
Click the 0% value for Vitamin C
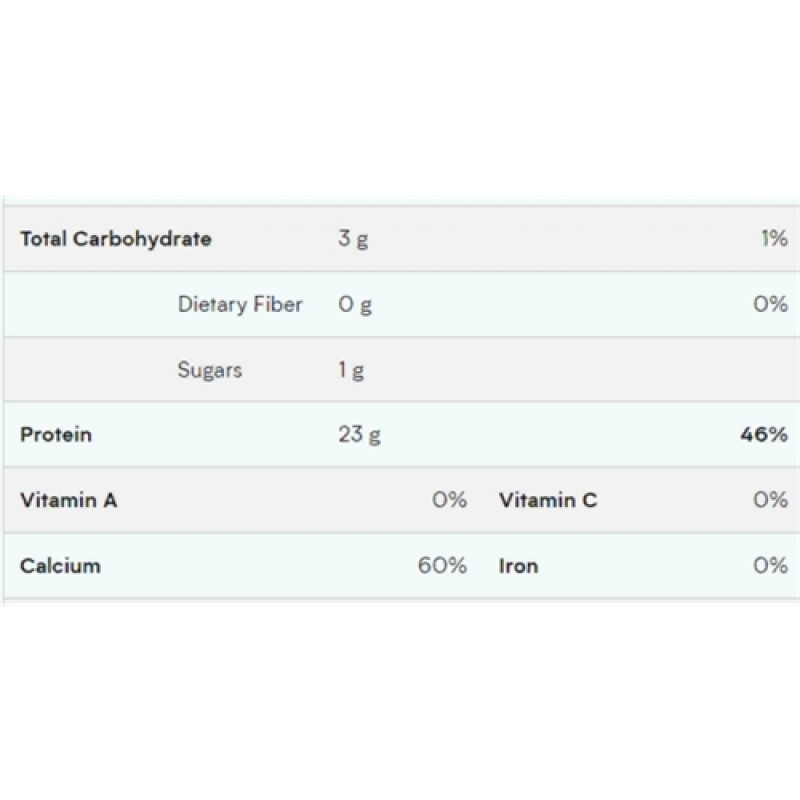point(771,500)
